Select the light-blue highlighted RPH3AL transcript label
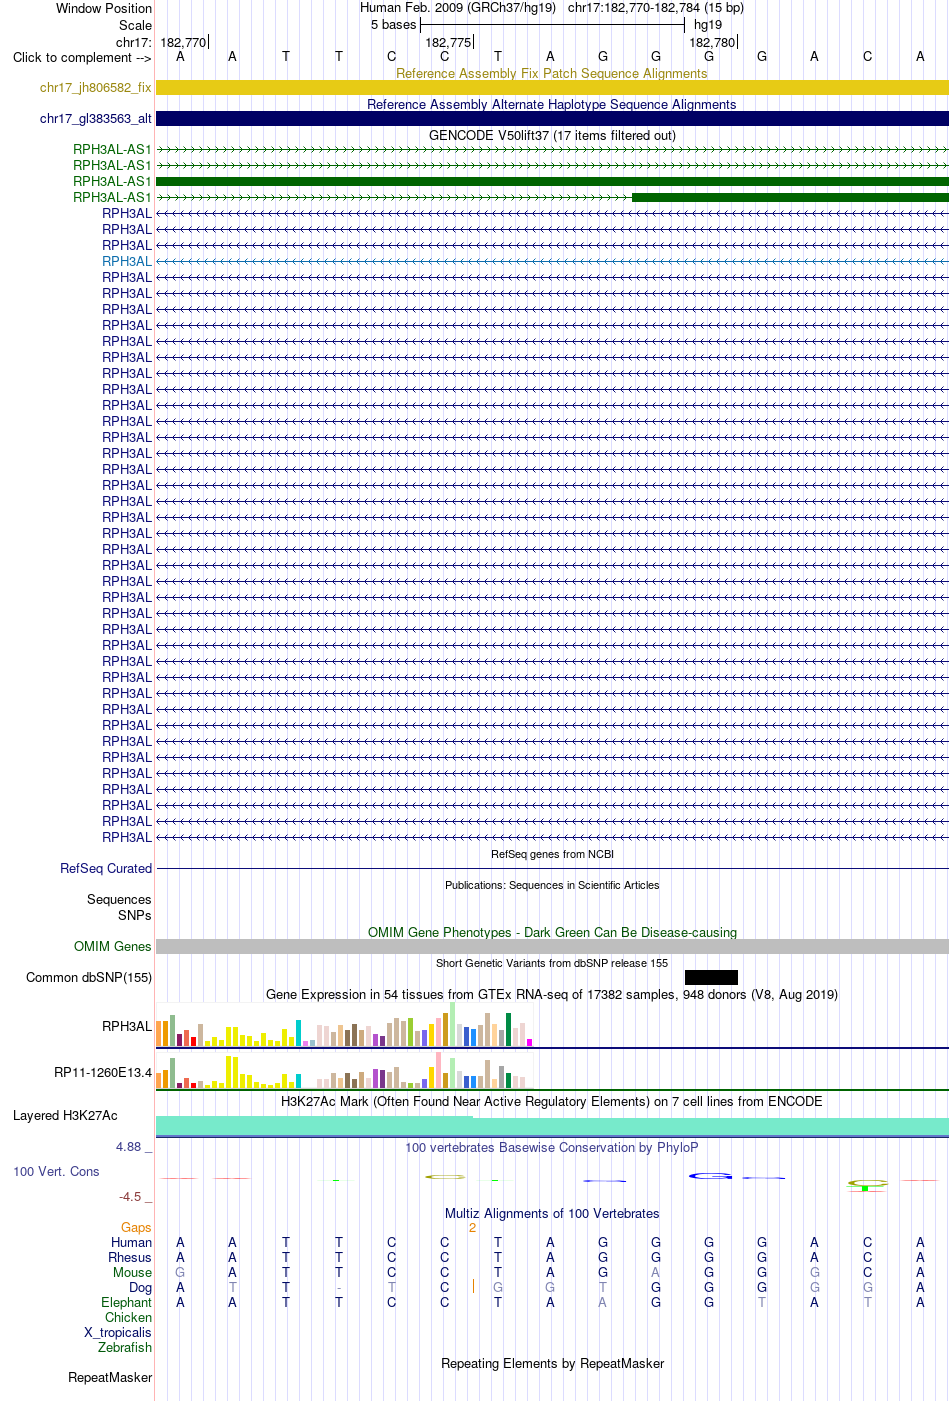Viewport: 950px width, 1401px height. (127, 261)
